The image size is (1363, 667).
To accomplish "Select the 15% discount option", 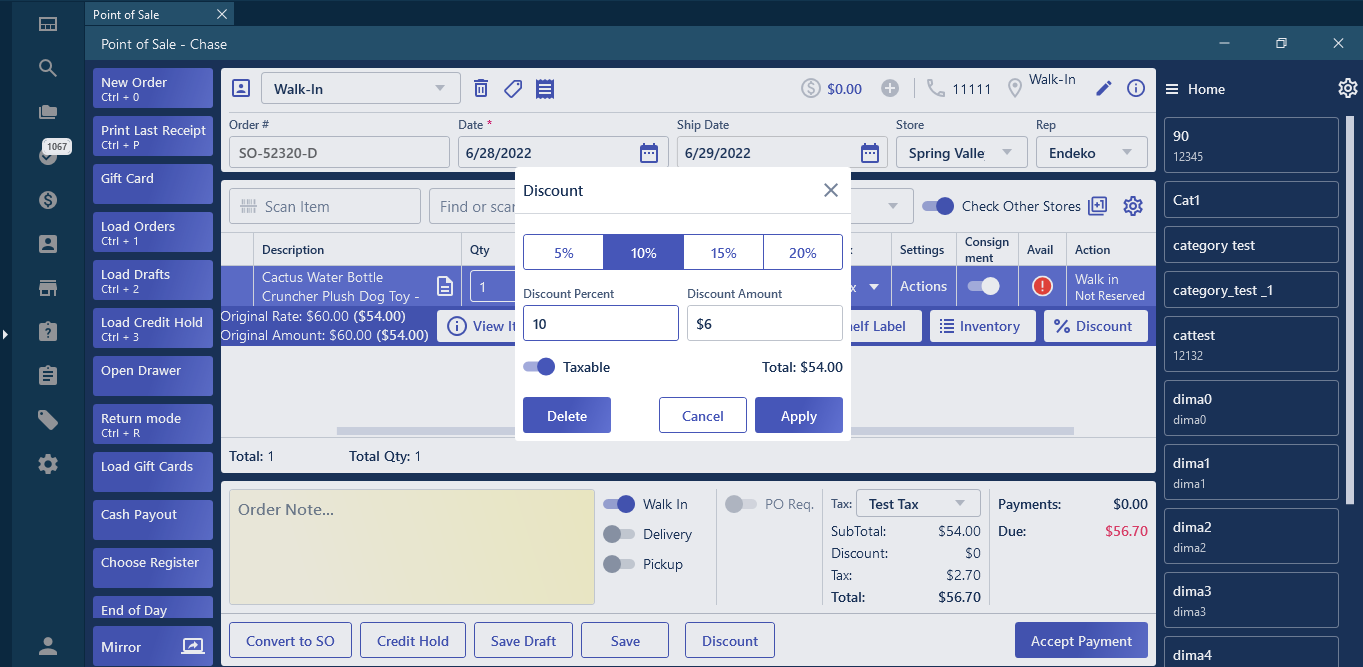I will [x=723, y=253].
